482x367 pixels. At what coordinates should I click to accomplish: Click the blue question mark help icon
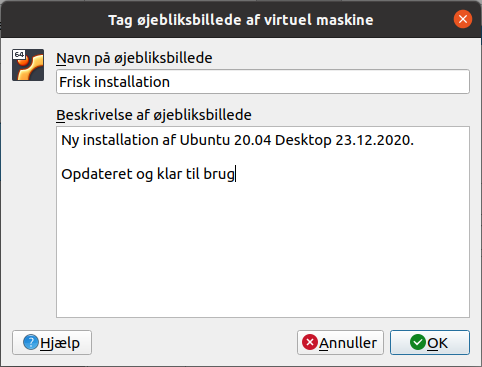coord(31,342)
